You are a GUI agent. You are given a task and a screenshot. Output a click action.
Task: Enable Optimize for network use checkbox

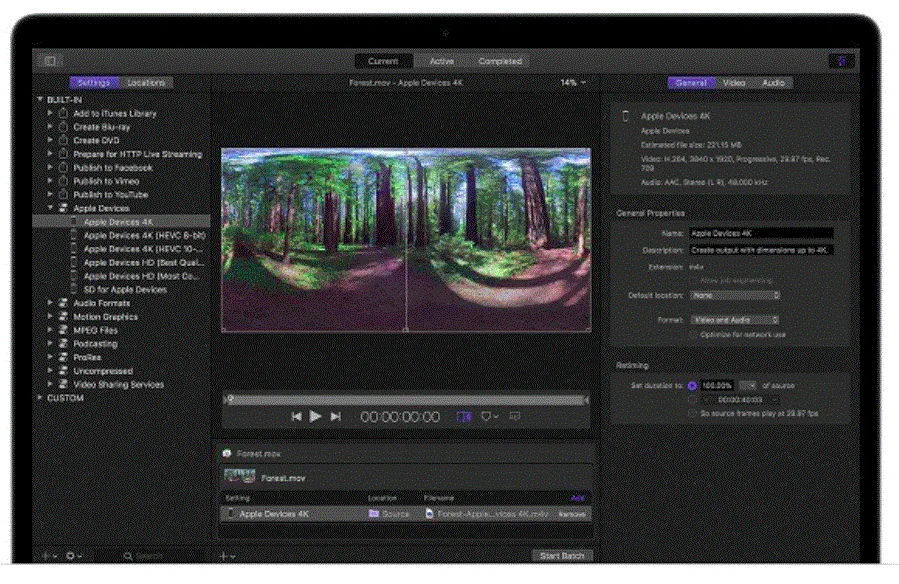point(693,335)
